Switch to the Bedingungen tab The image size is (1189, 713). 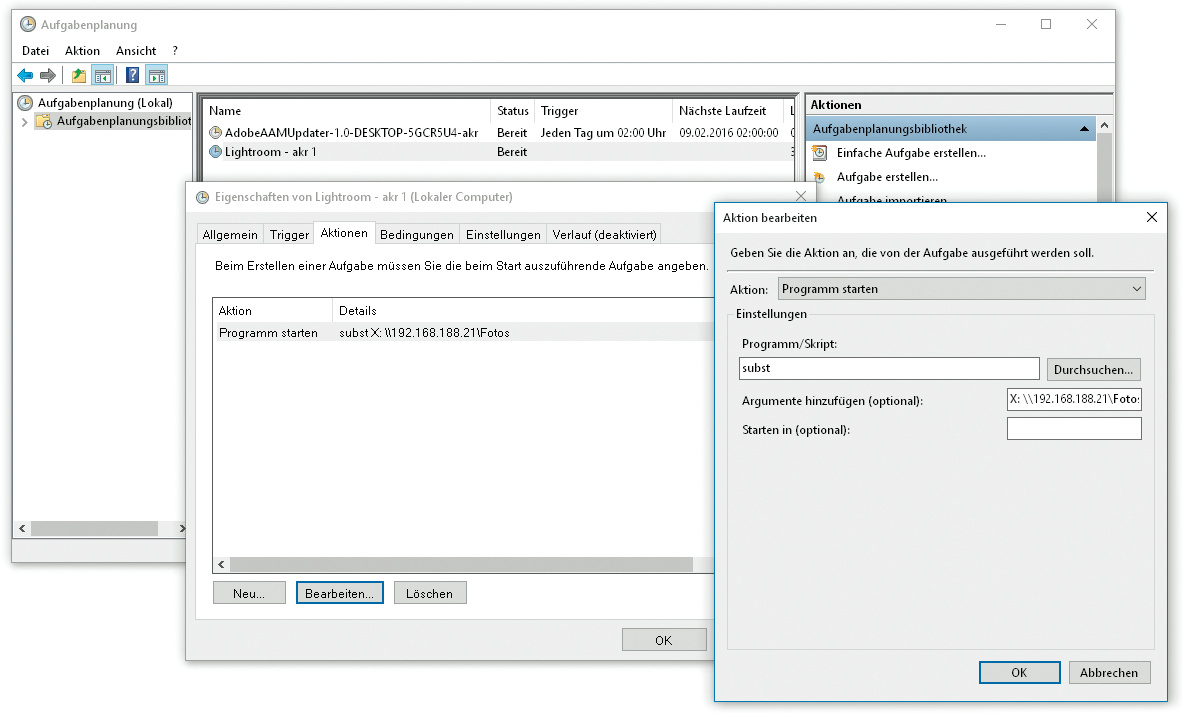(x=417, y=235)
